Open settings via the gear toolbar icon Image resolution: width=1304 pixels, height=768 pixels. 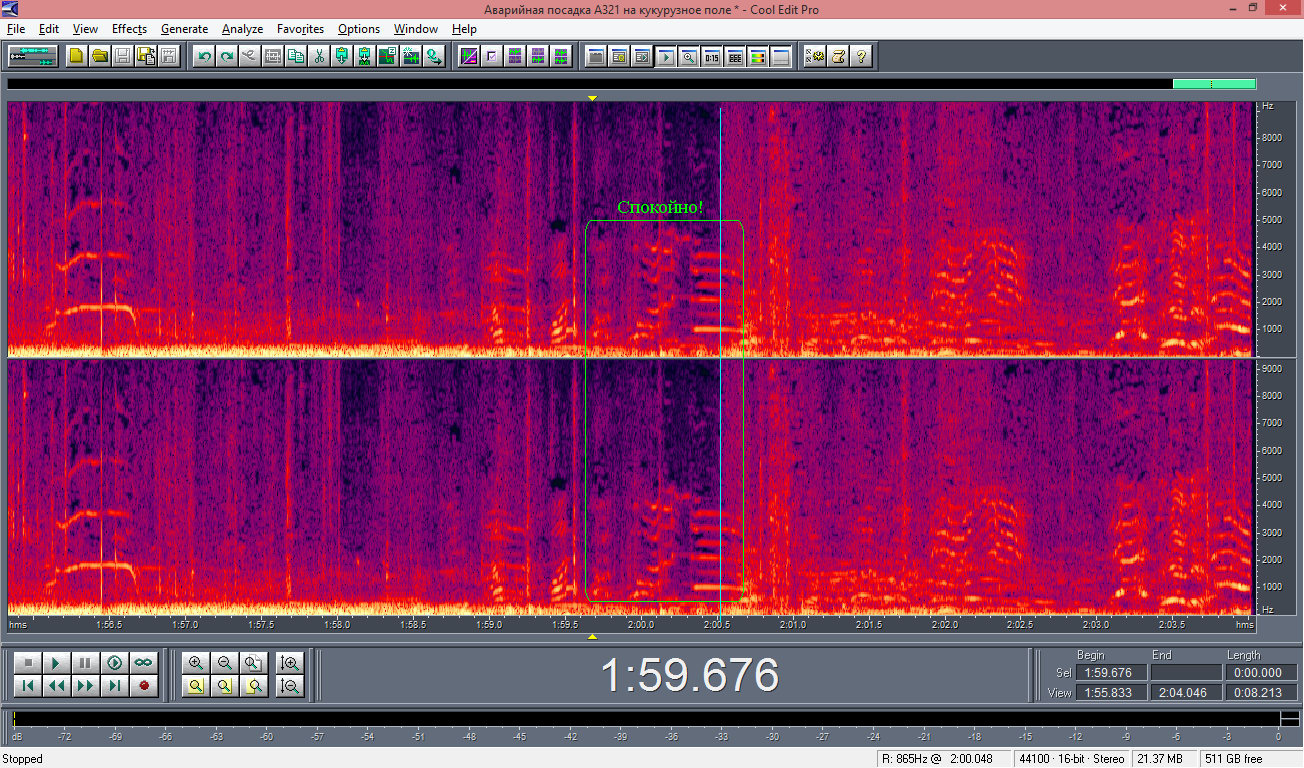[x=815, y=56]
